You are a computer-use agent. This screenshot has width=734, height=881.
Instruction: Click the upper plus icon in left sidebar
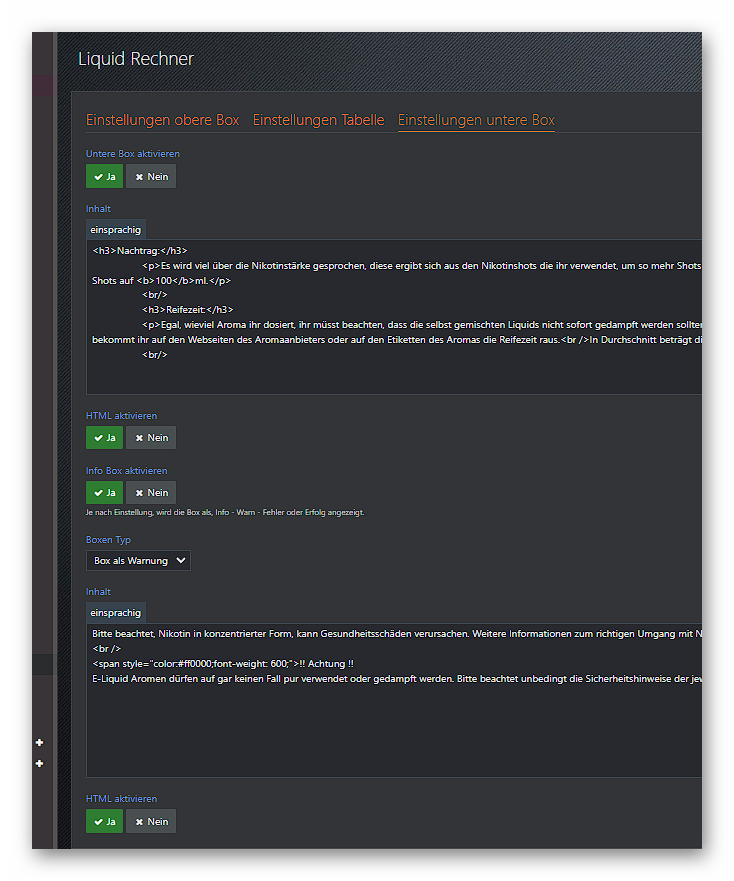pos(40,743)
